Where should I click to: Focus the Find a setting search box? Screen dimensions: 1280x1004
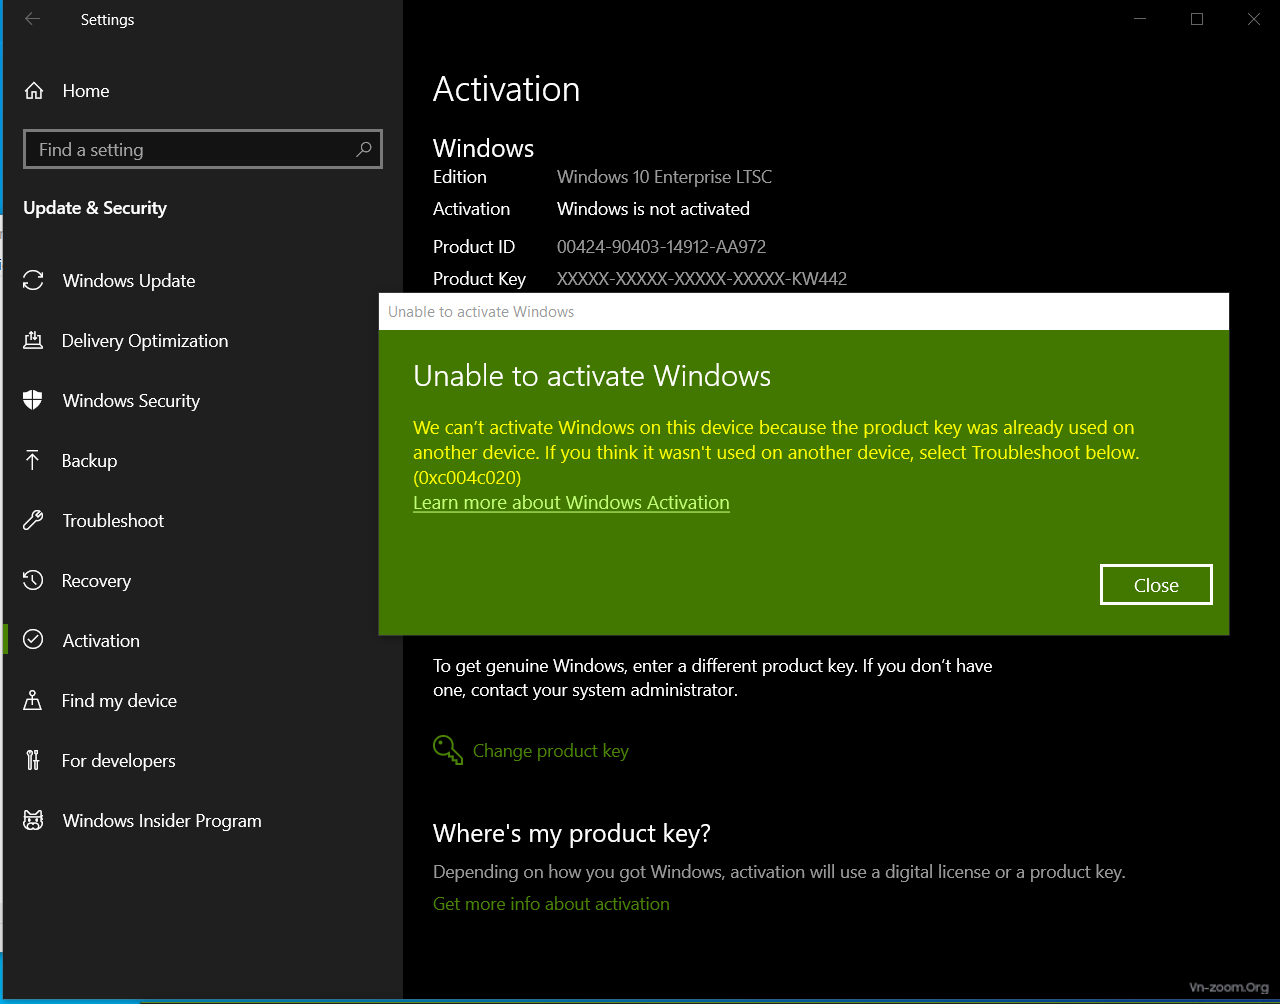click(190, 149)
